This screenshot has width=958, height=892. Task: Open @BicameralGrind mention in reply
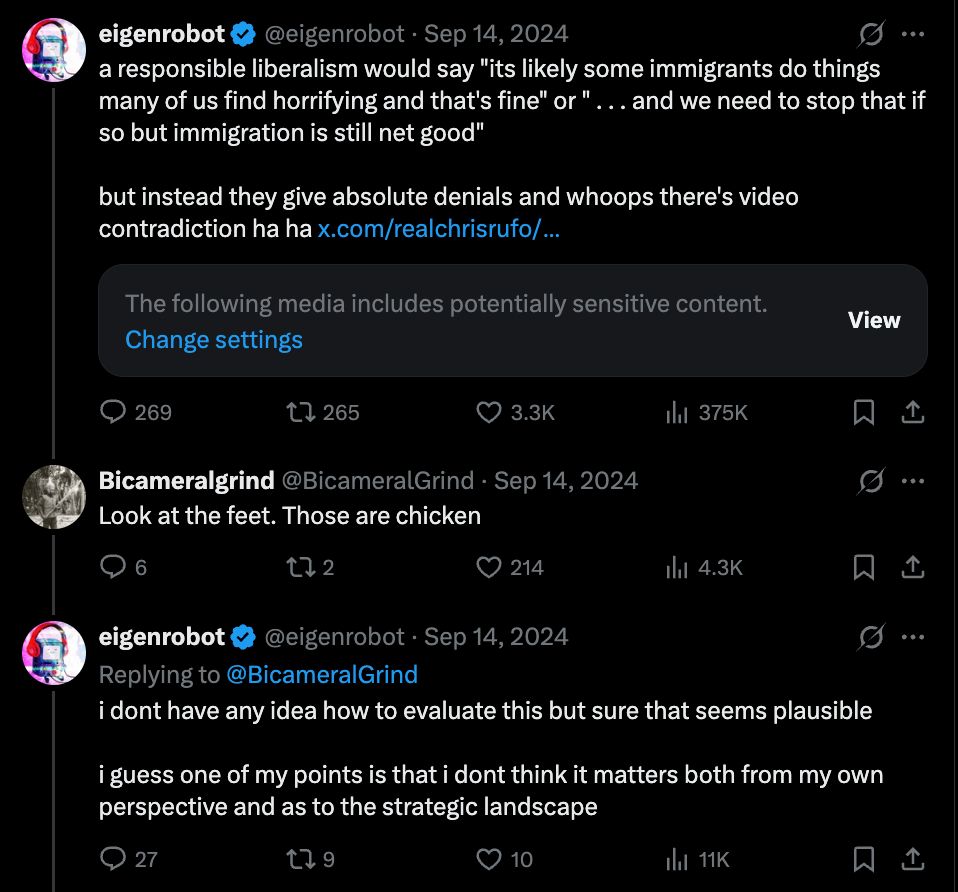pyautogui.click(x=322, y=675)
